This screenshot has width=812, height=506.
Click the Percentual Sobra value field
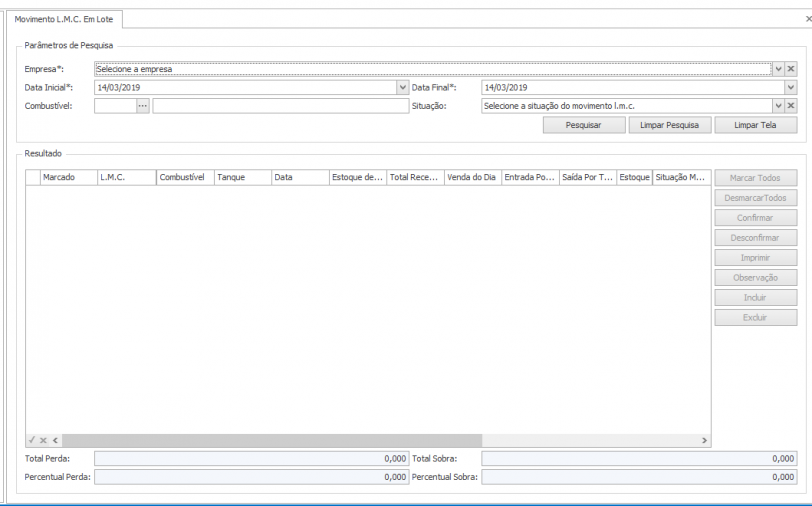click(x=639, y=477)
